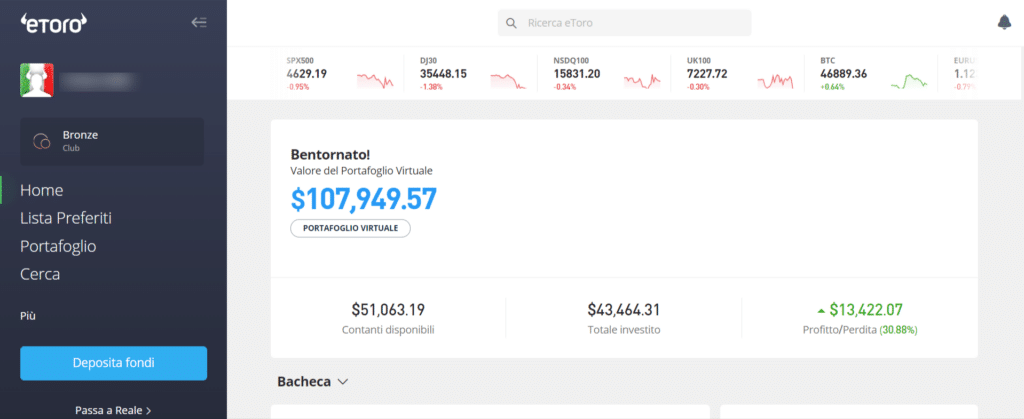
Task: Open Cerca in sidebar
Action: [x=40, y=274]
